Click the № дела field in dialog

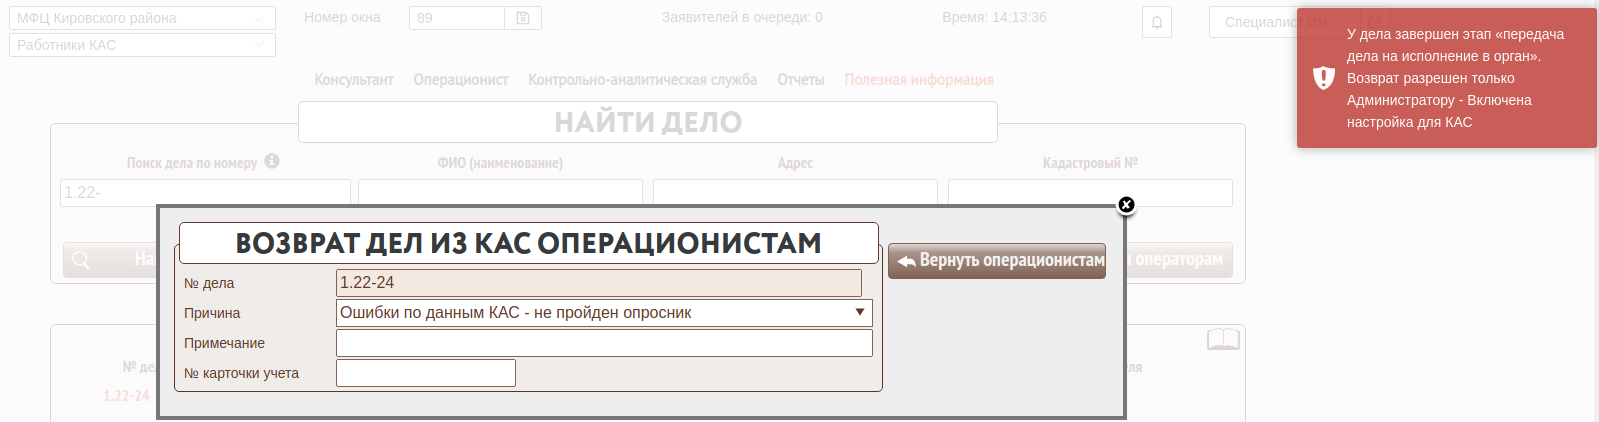click(x=598, y=283)
